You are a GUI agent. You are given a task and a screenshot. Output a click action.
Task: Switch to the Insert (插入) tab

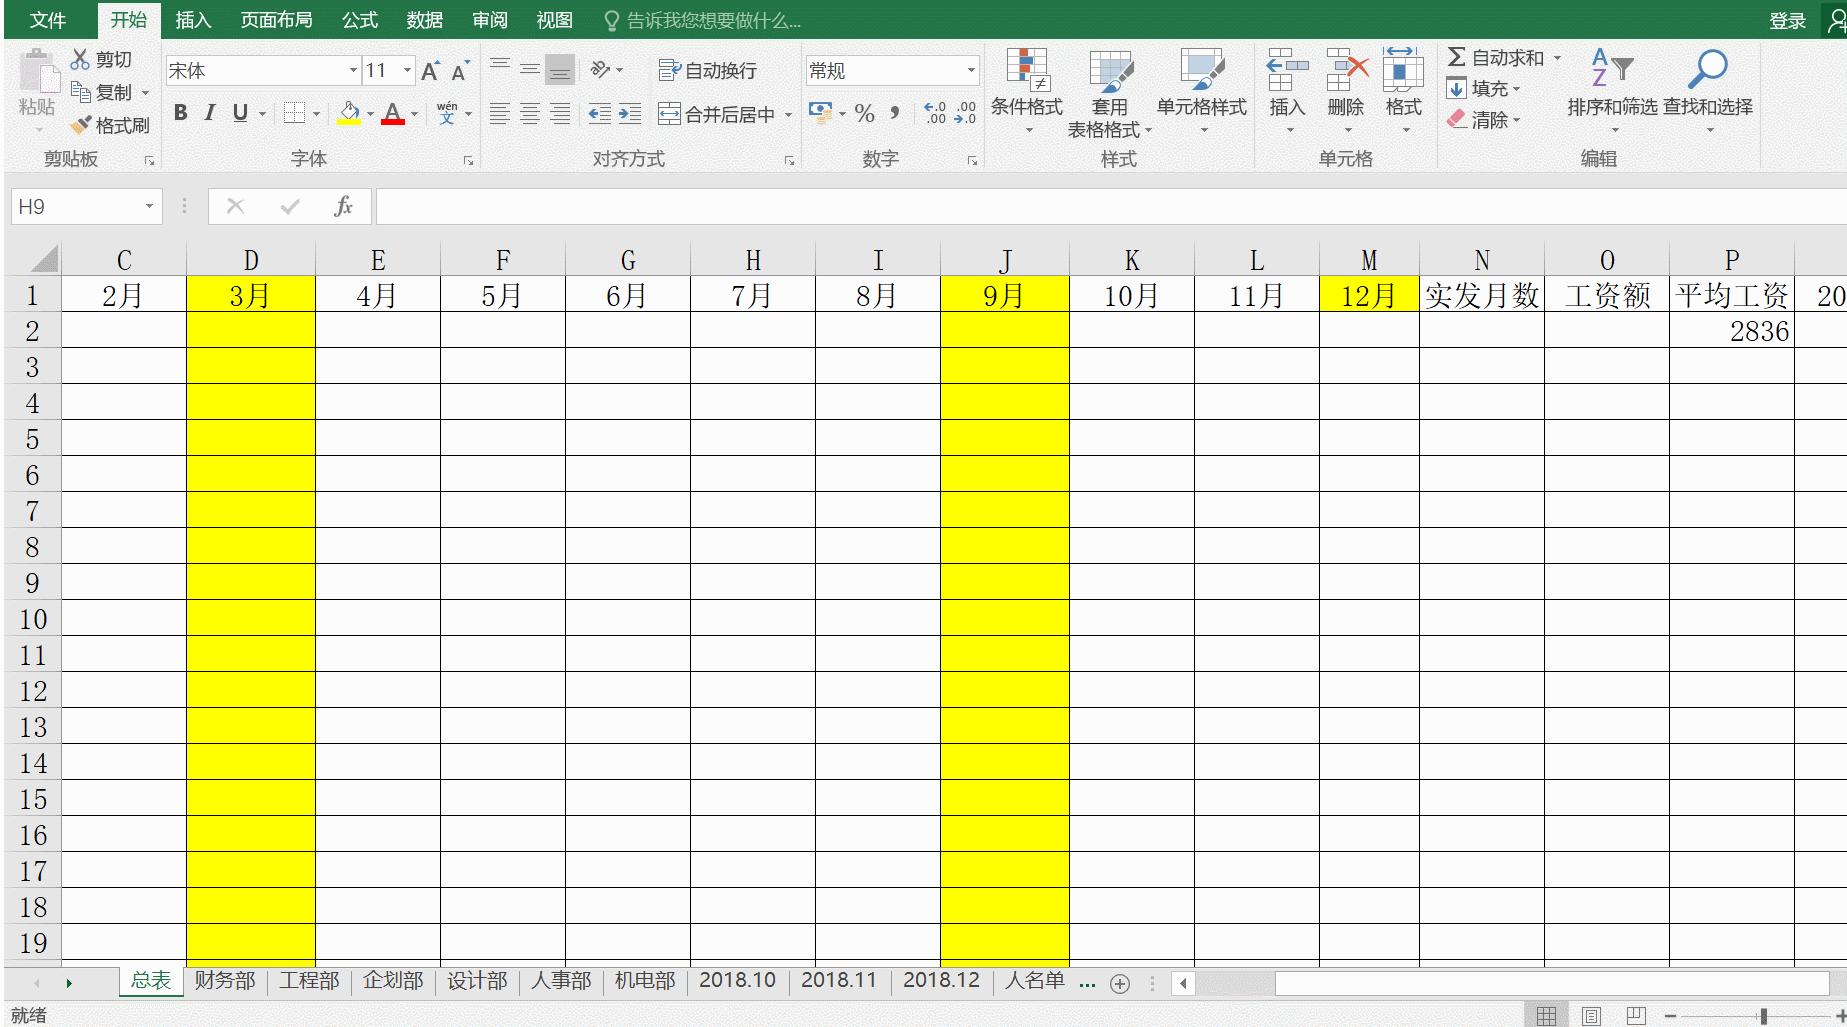[x=193, y=20]
